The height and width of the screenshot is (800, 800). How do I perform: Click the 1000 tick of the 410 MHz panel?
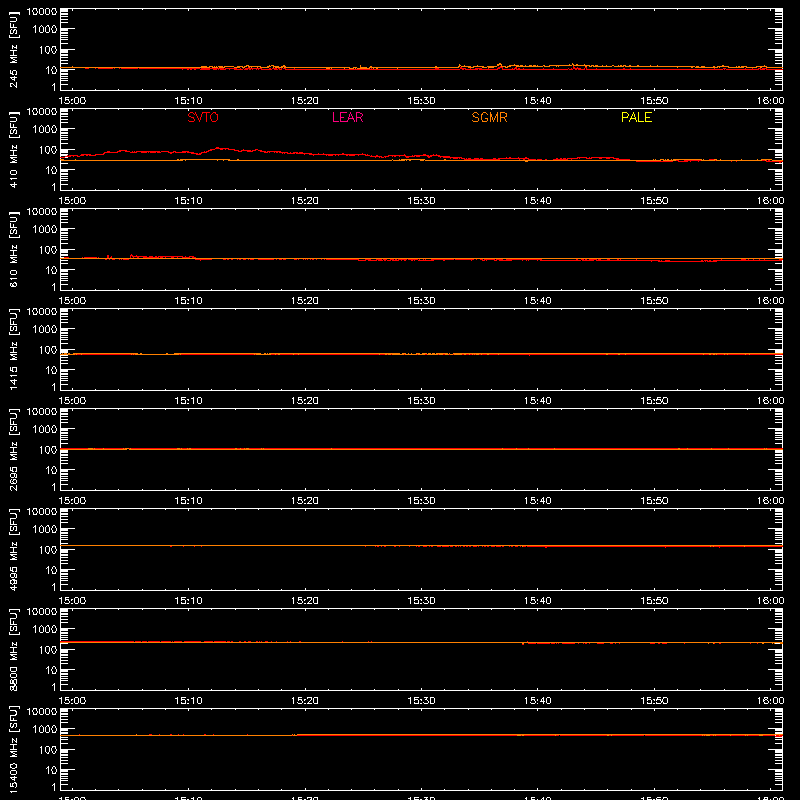pos(45,130)
